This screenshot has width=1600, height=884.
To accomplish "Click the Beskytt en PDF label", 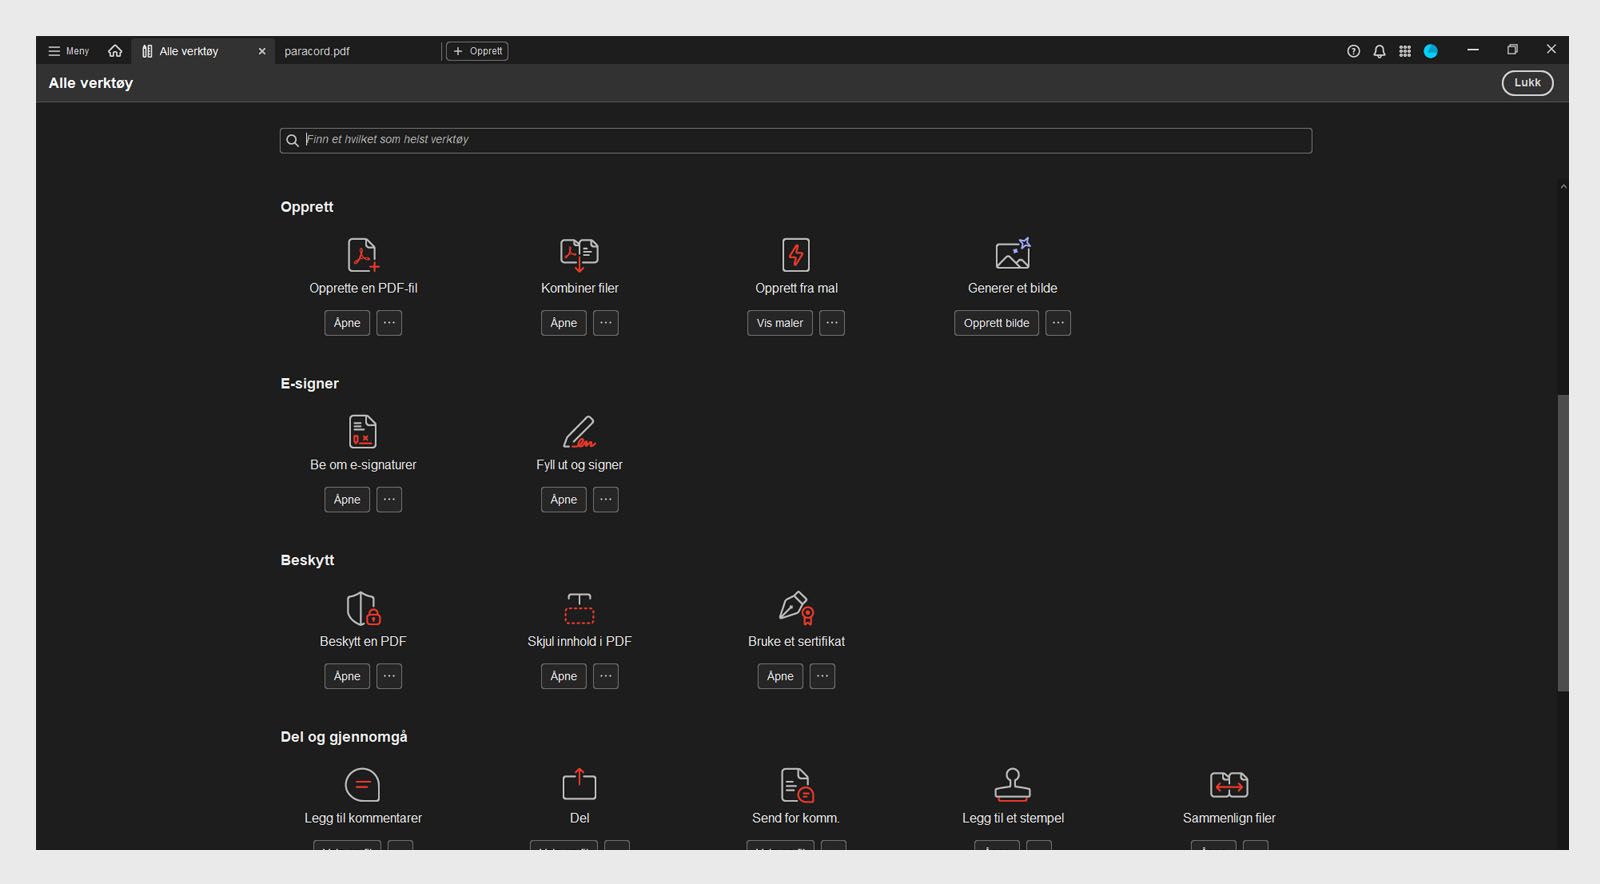I will [x=363, y=642].
